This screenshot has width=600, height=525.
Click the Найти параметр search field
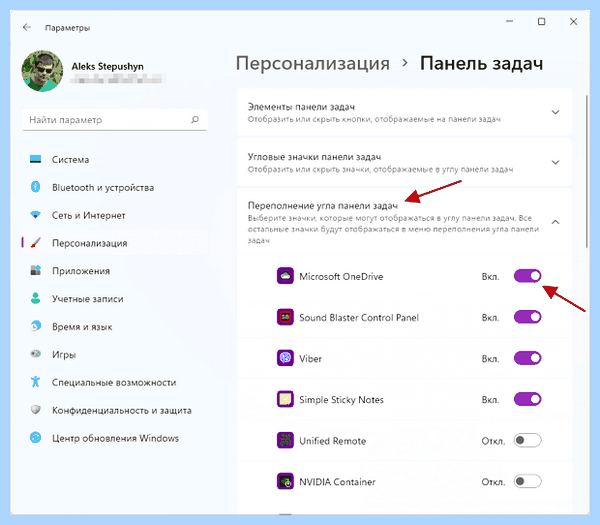click(115, 120)
